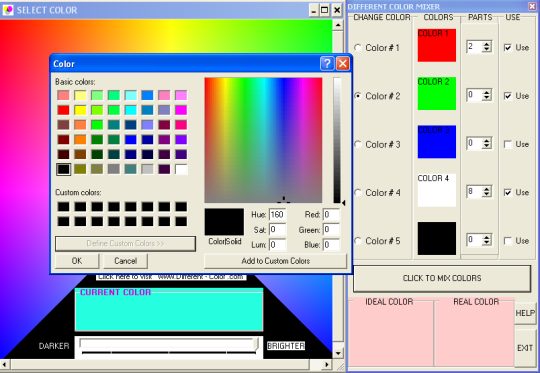Select the Color #3 radio button
This screenshot has height=373, width=540.
coord(358,144)
